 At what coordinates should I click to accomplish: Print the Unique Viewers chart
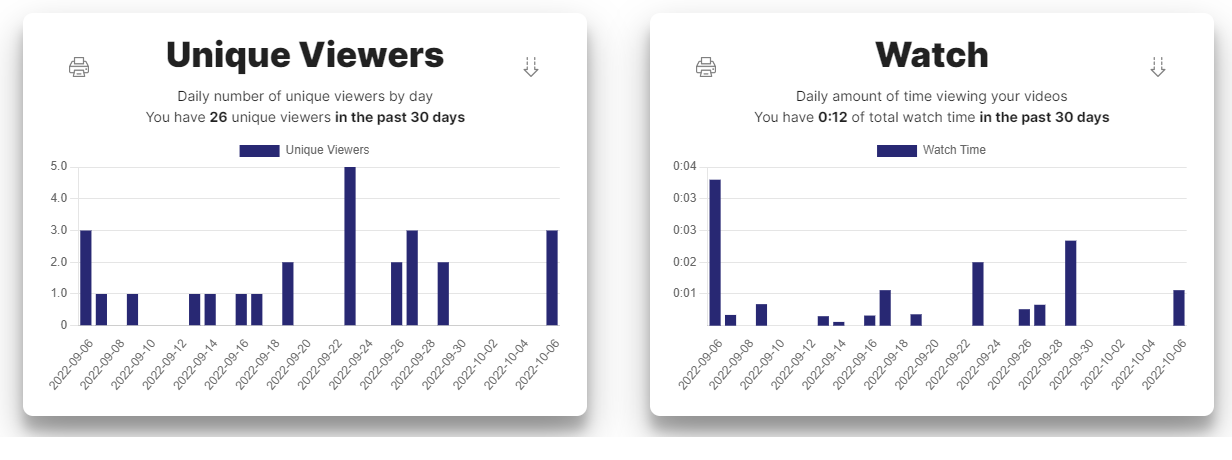pyautogui.click(x=79, y=67)
